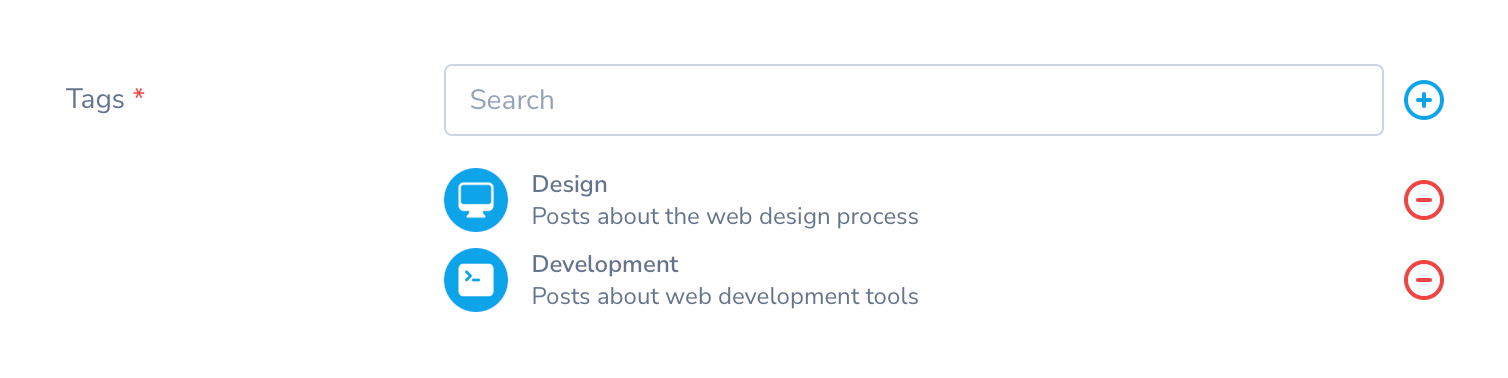Select the Development tag title

point(605,264)
